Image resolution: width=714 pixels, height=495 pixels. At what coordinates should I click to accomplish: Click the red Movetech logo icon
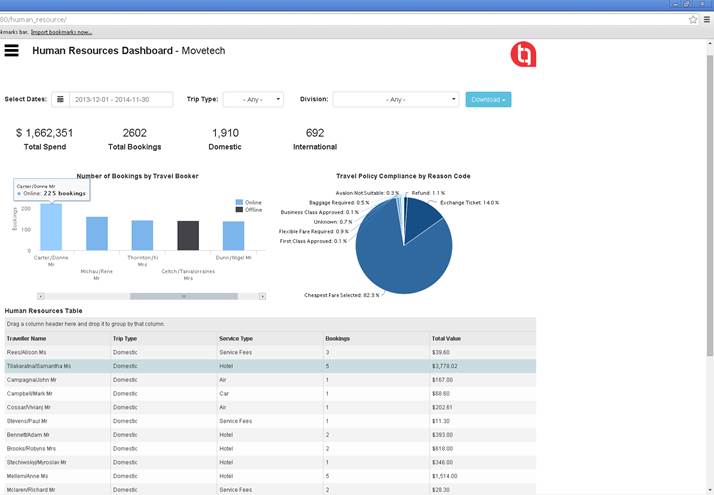coord(522,54)
